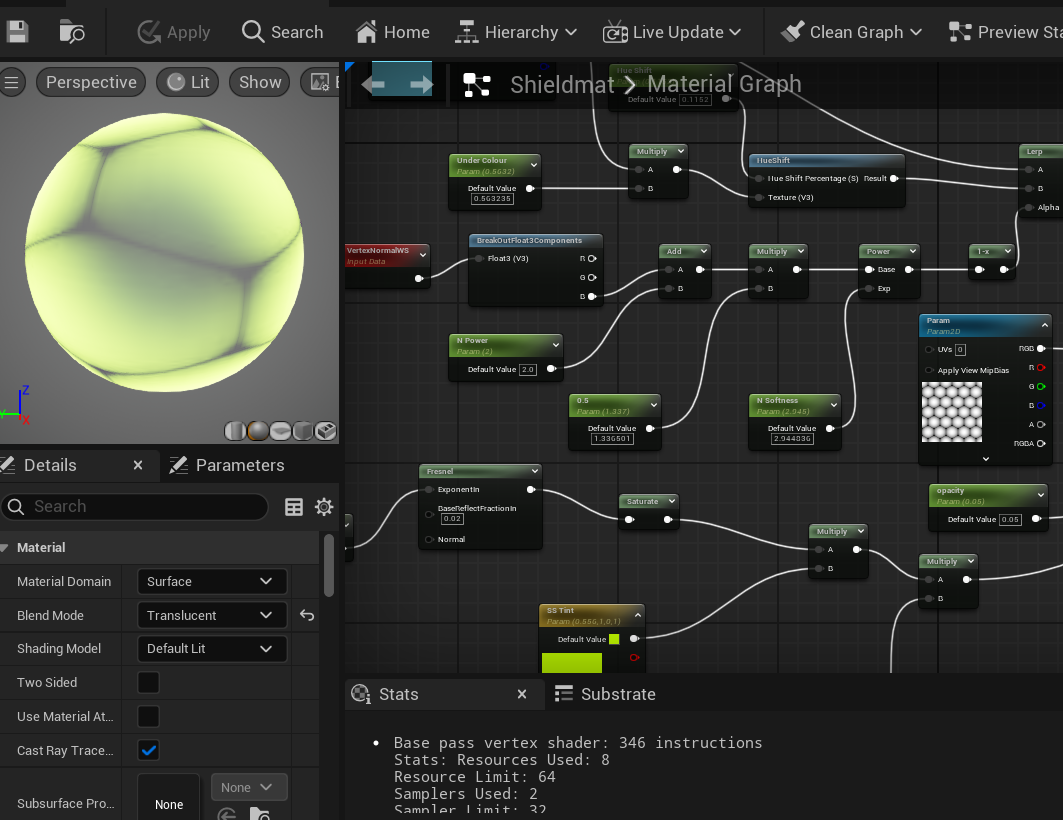Edit opacity default value 0.05

[x=1010, y=519]
